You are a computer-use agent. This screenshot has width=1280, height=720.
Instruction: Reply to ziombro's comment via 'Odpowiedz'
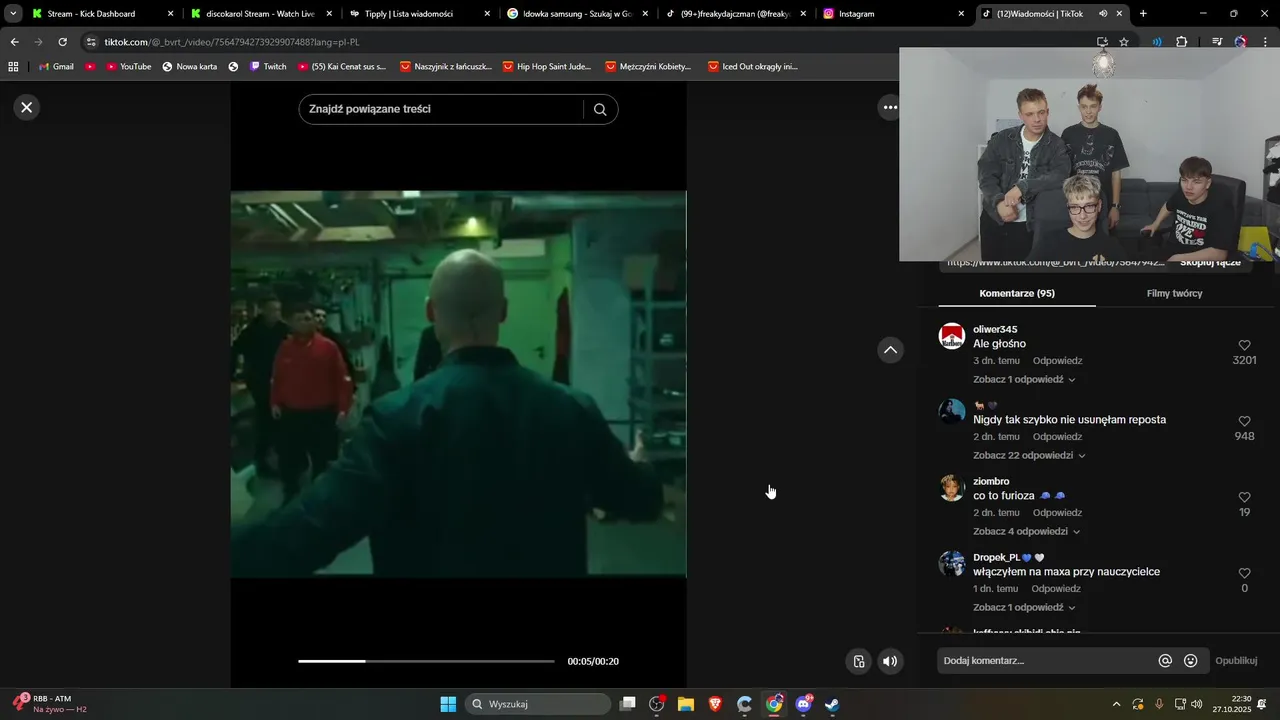(x=1057, y=513)
